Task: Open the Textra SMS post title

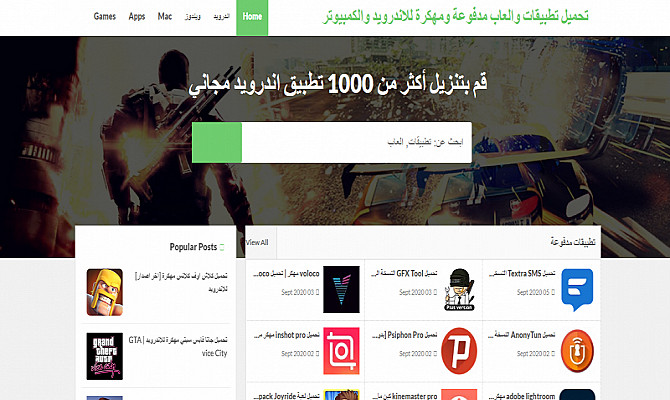Action: [x=522, y=274]
